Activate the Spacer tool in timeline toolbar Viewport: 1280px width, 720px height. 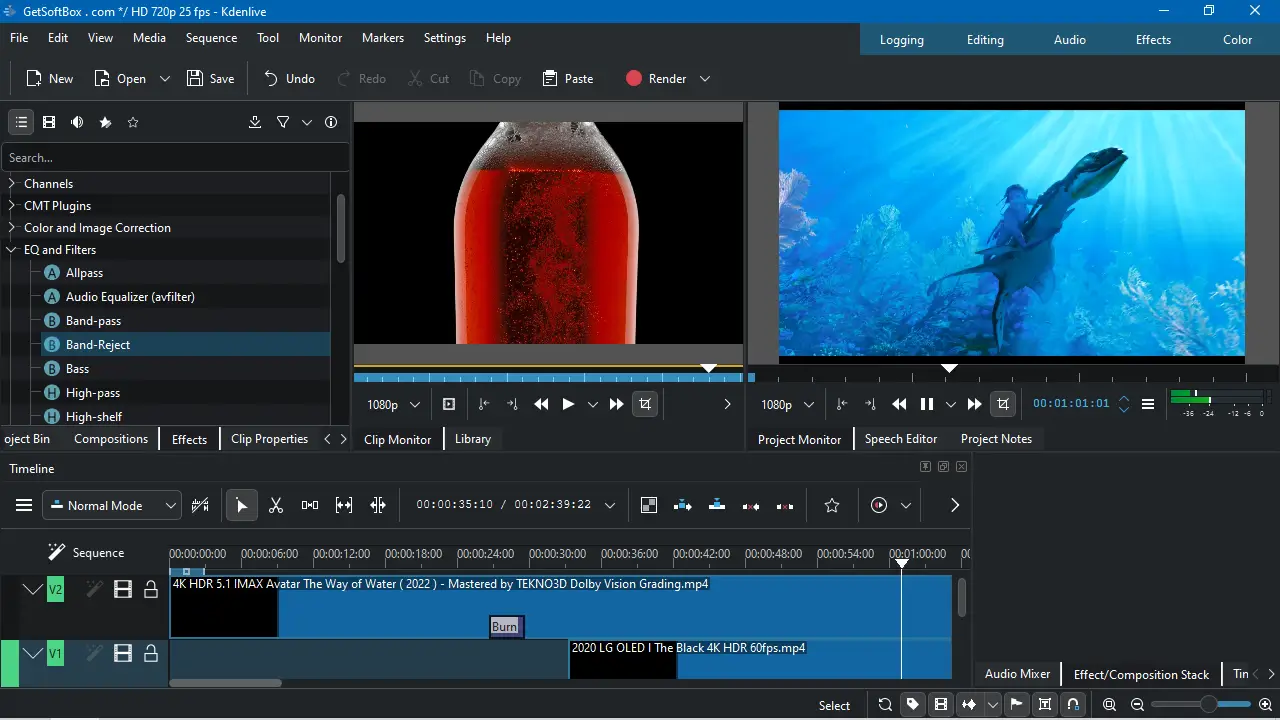(x=310, y=505)
